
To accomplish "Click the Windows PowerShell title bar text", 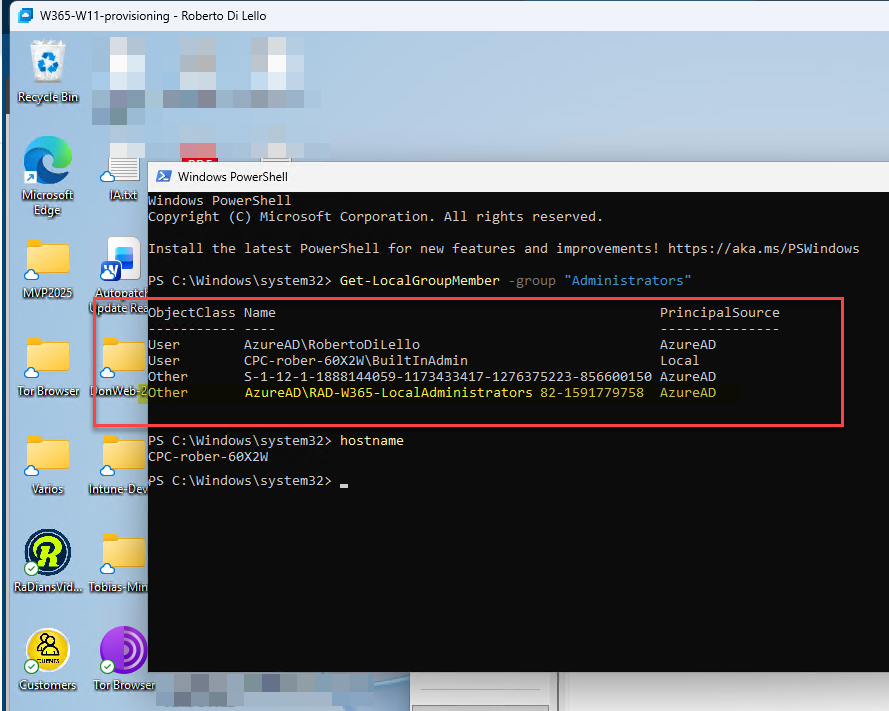I will tap(232, 176).
